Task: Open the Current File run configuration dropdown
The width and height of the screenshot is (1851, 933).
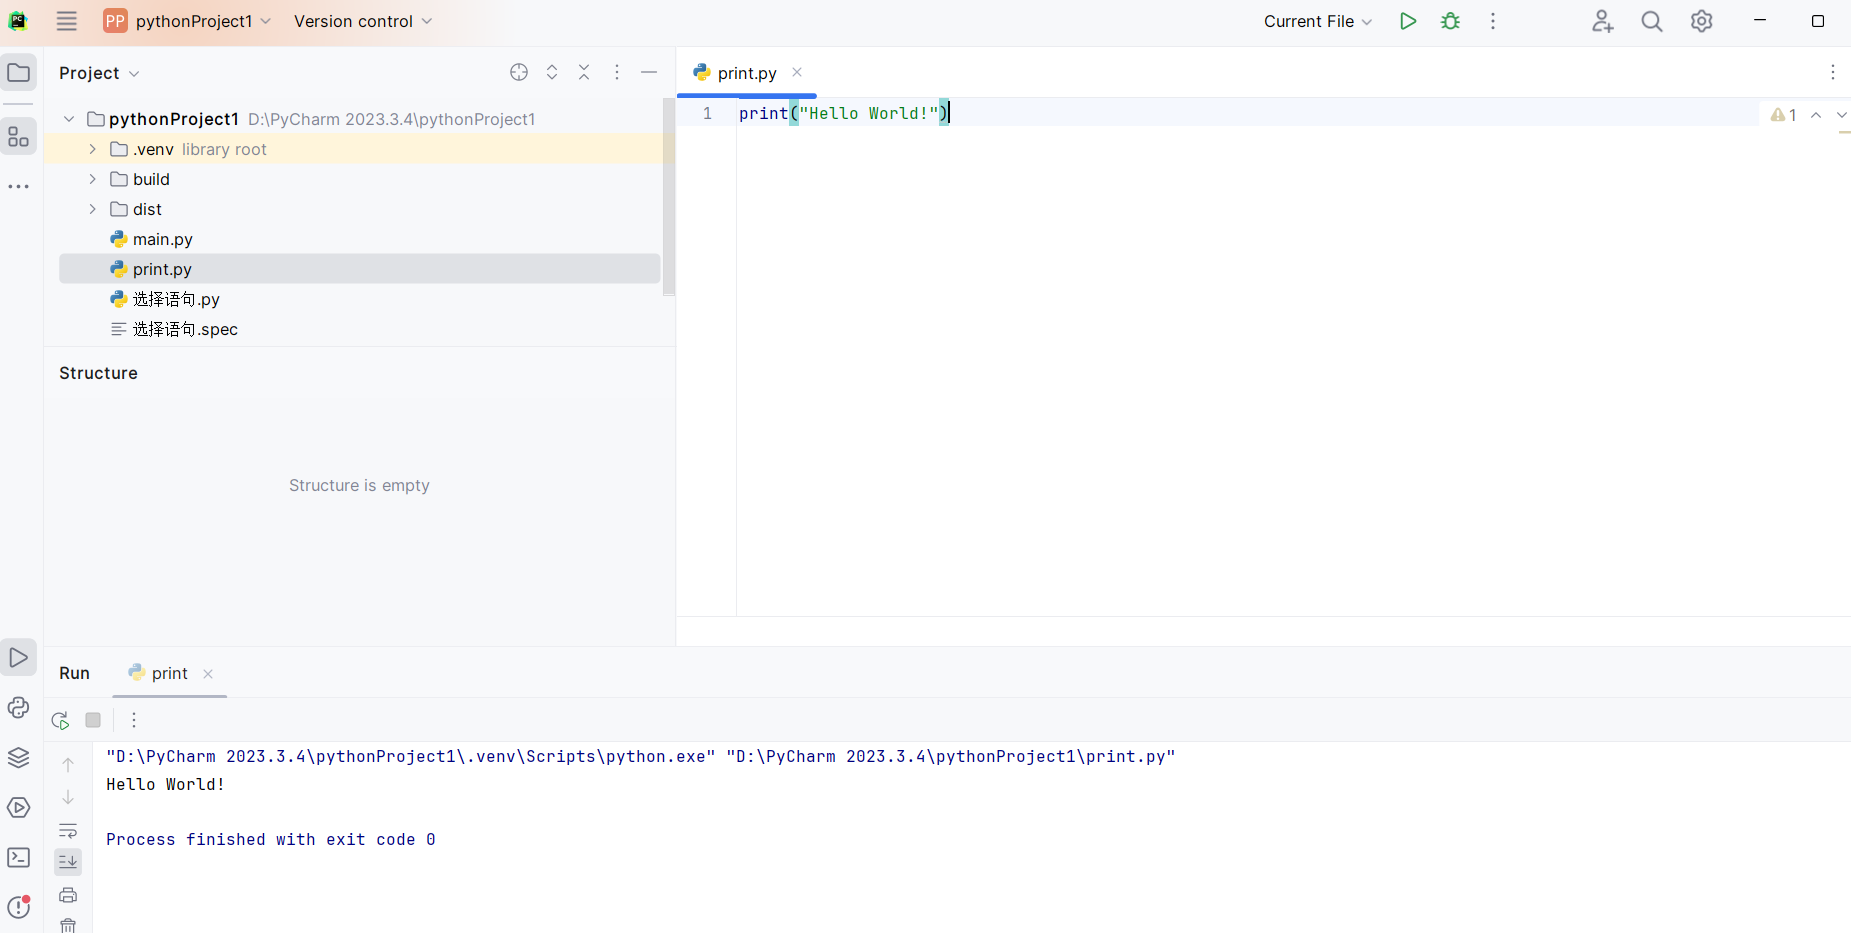Action: tap(1317, 21)
